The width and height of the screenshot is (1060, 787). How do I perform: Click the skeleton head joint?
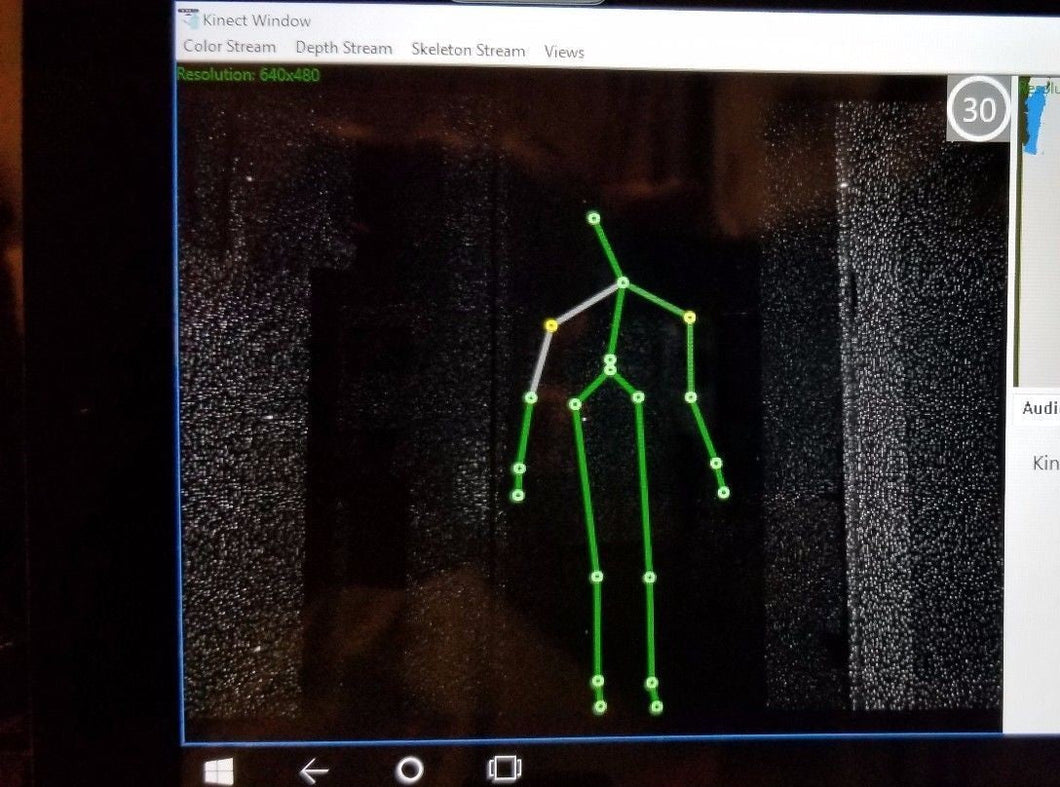pos(594,218)
